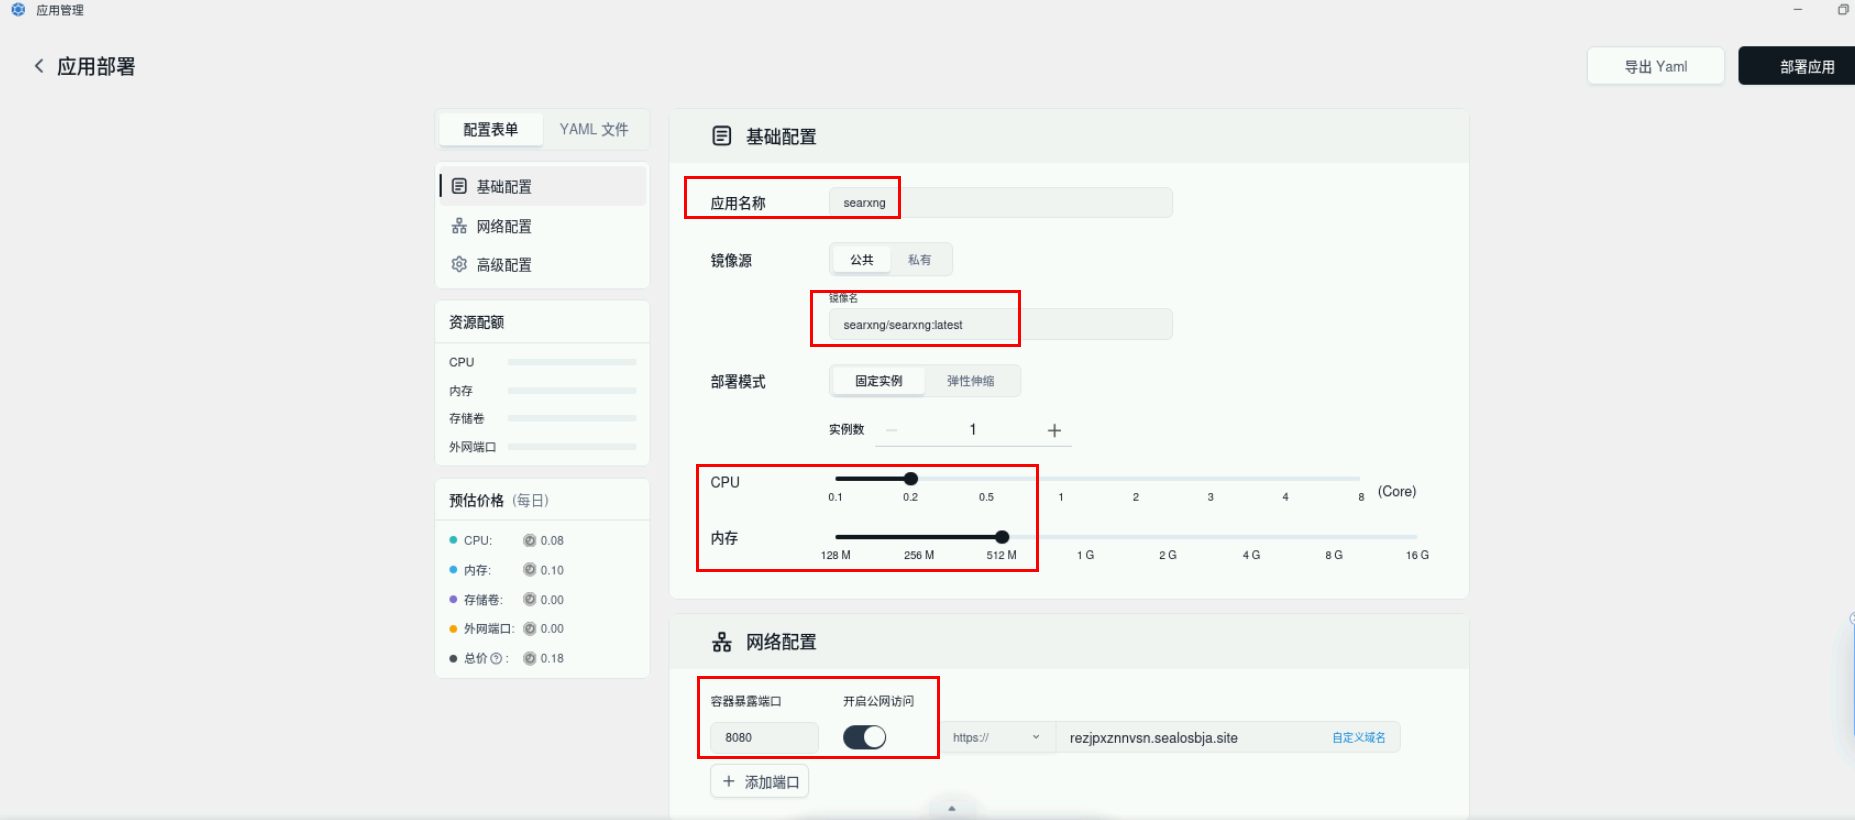Click the 添加端口 button
1855x820 pixels.
click(x=760, y=781)
